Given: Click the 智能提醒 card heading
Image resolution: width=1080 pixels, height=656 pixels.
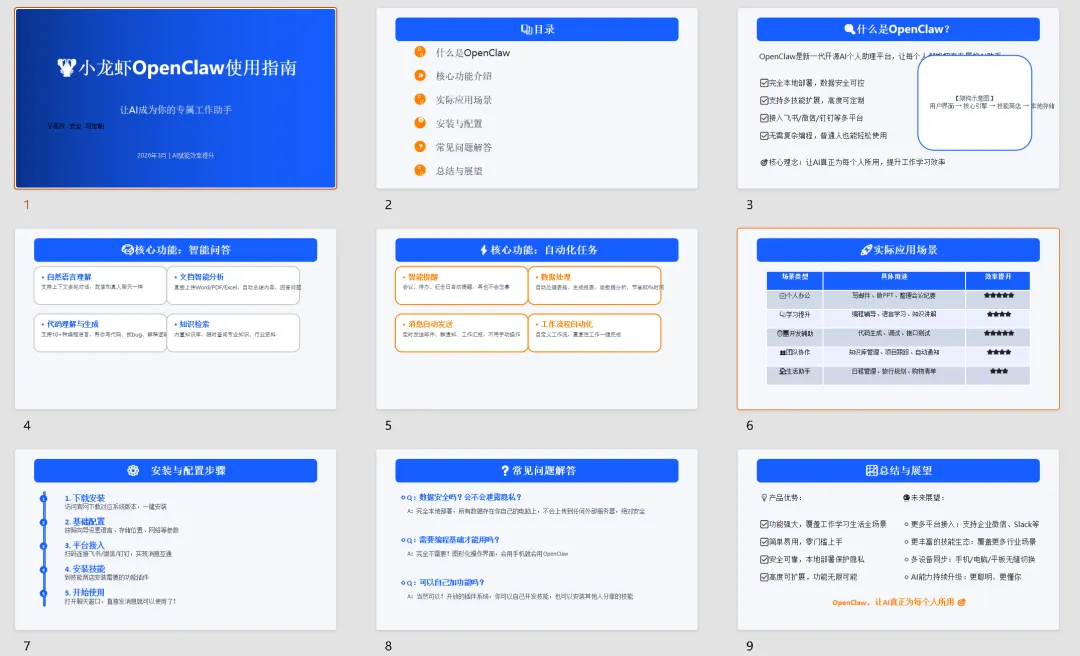Looking at the screenshot, I should coord(423,277).
